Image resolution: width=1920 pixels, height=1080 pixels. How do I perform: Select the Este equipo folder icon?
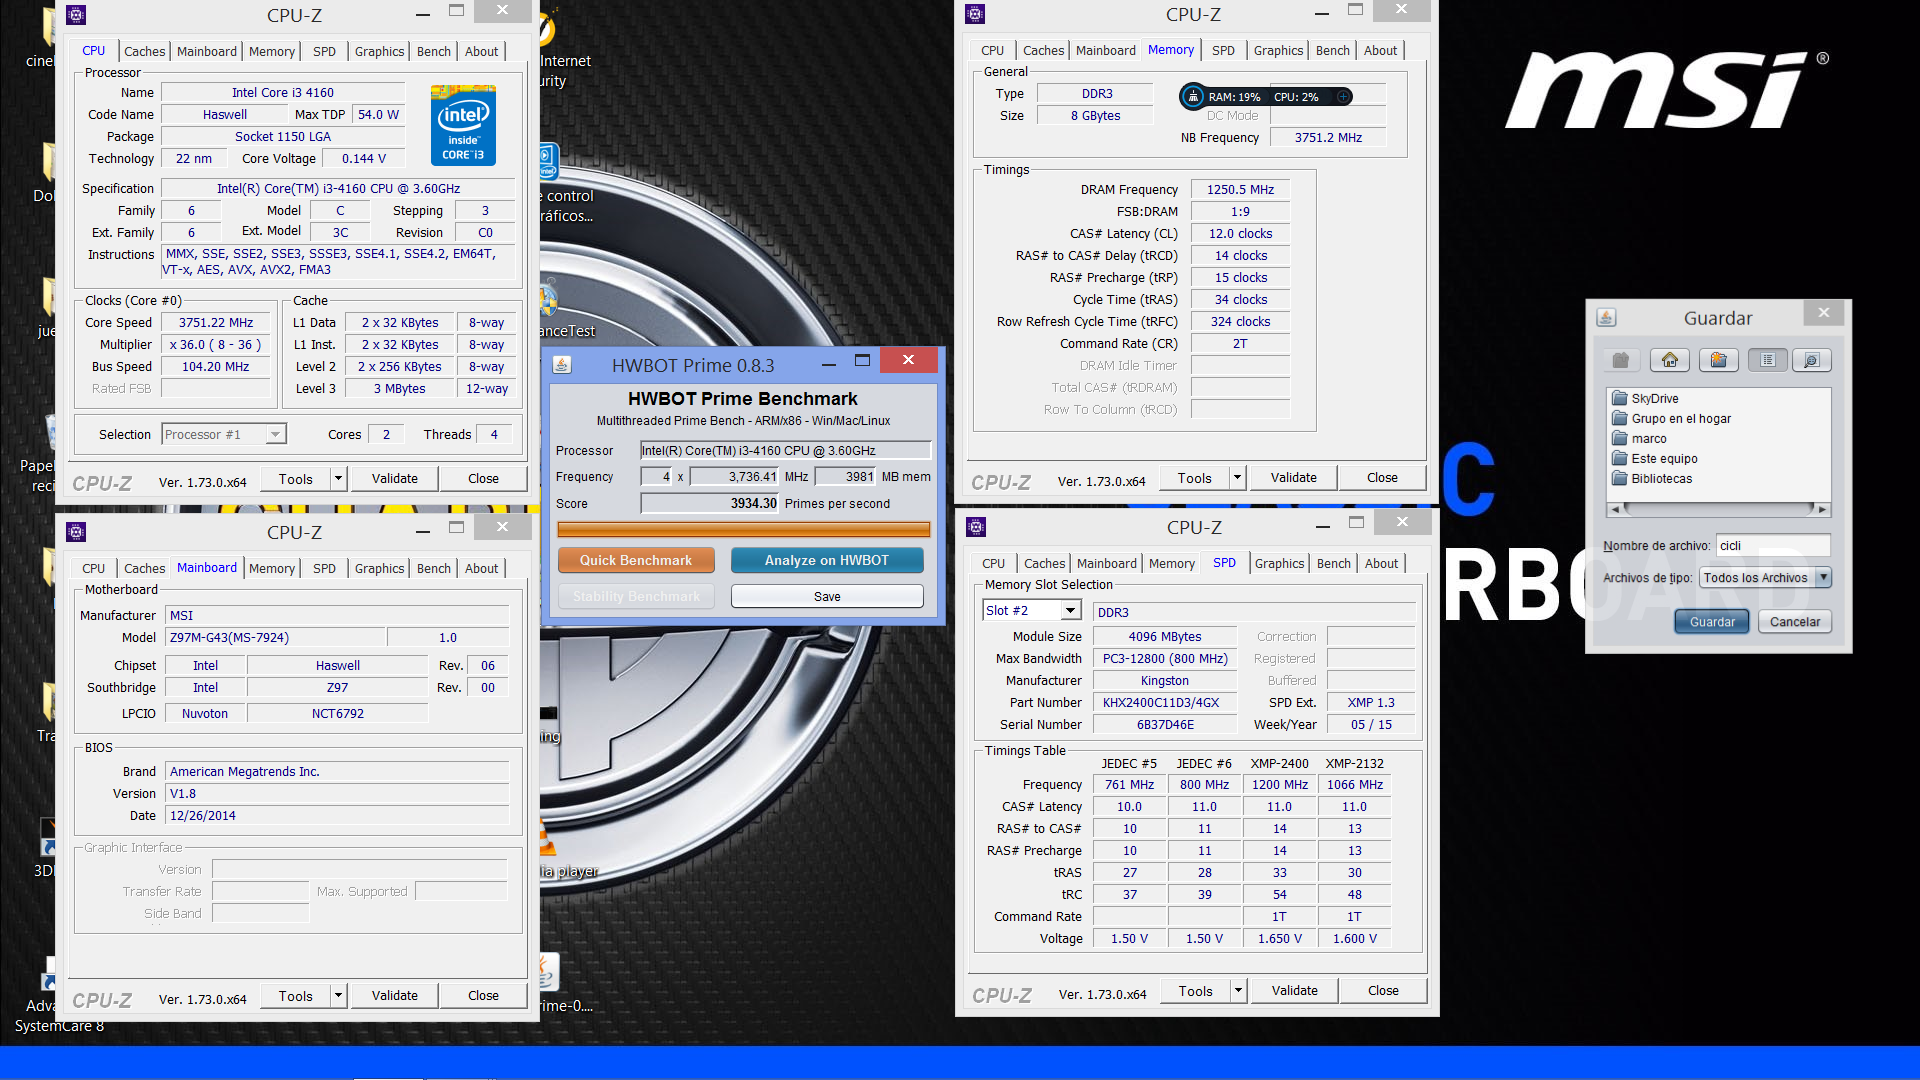click(x=1620, y=458)
